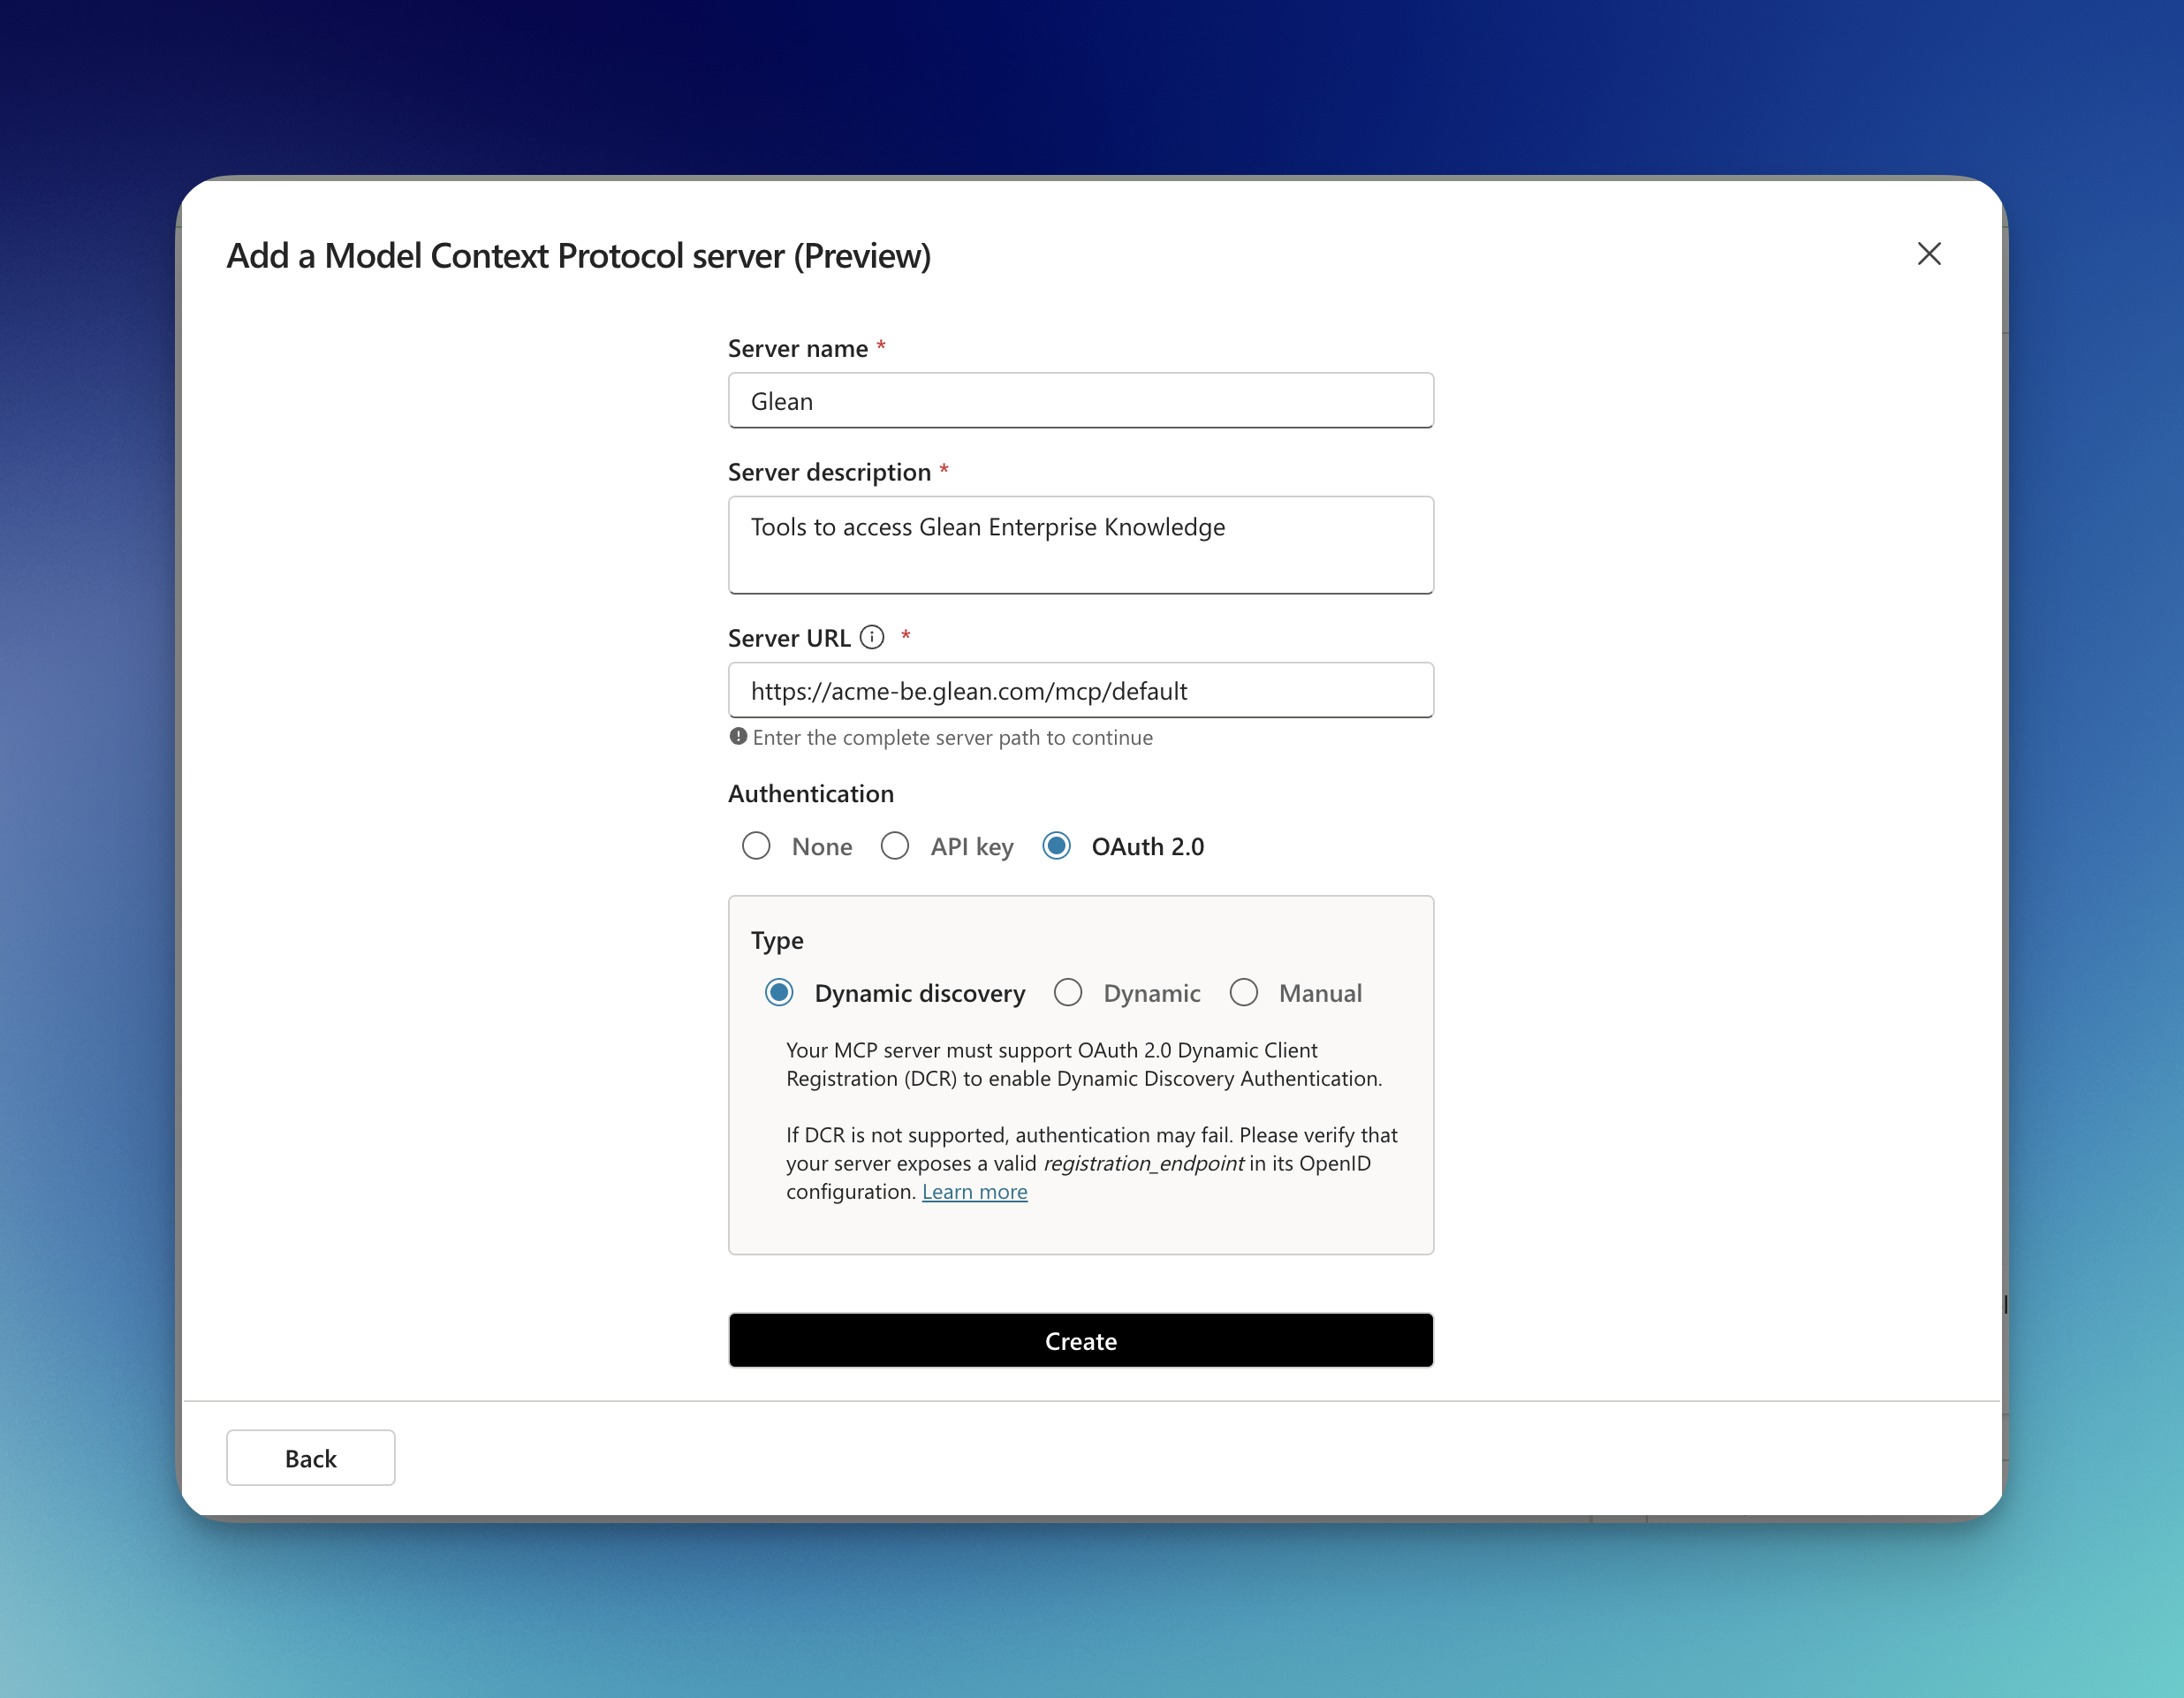Click the acme-be.glean.com URL text to edit
This screenshot has height=1698, width=2184.
[x=968, y=690]
